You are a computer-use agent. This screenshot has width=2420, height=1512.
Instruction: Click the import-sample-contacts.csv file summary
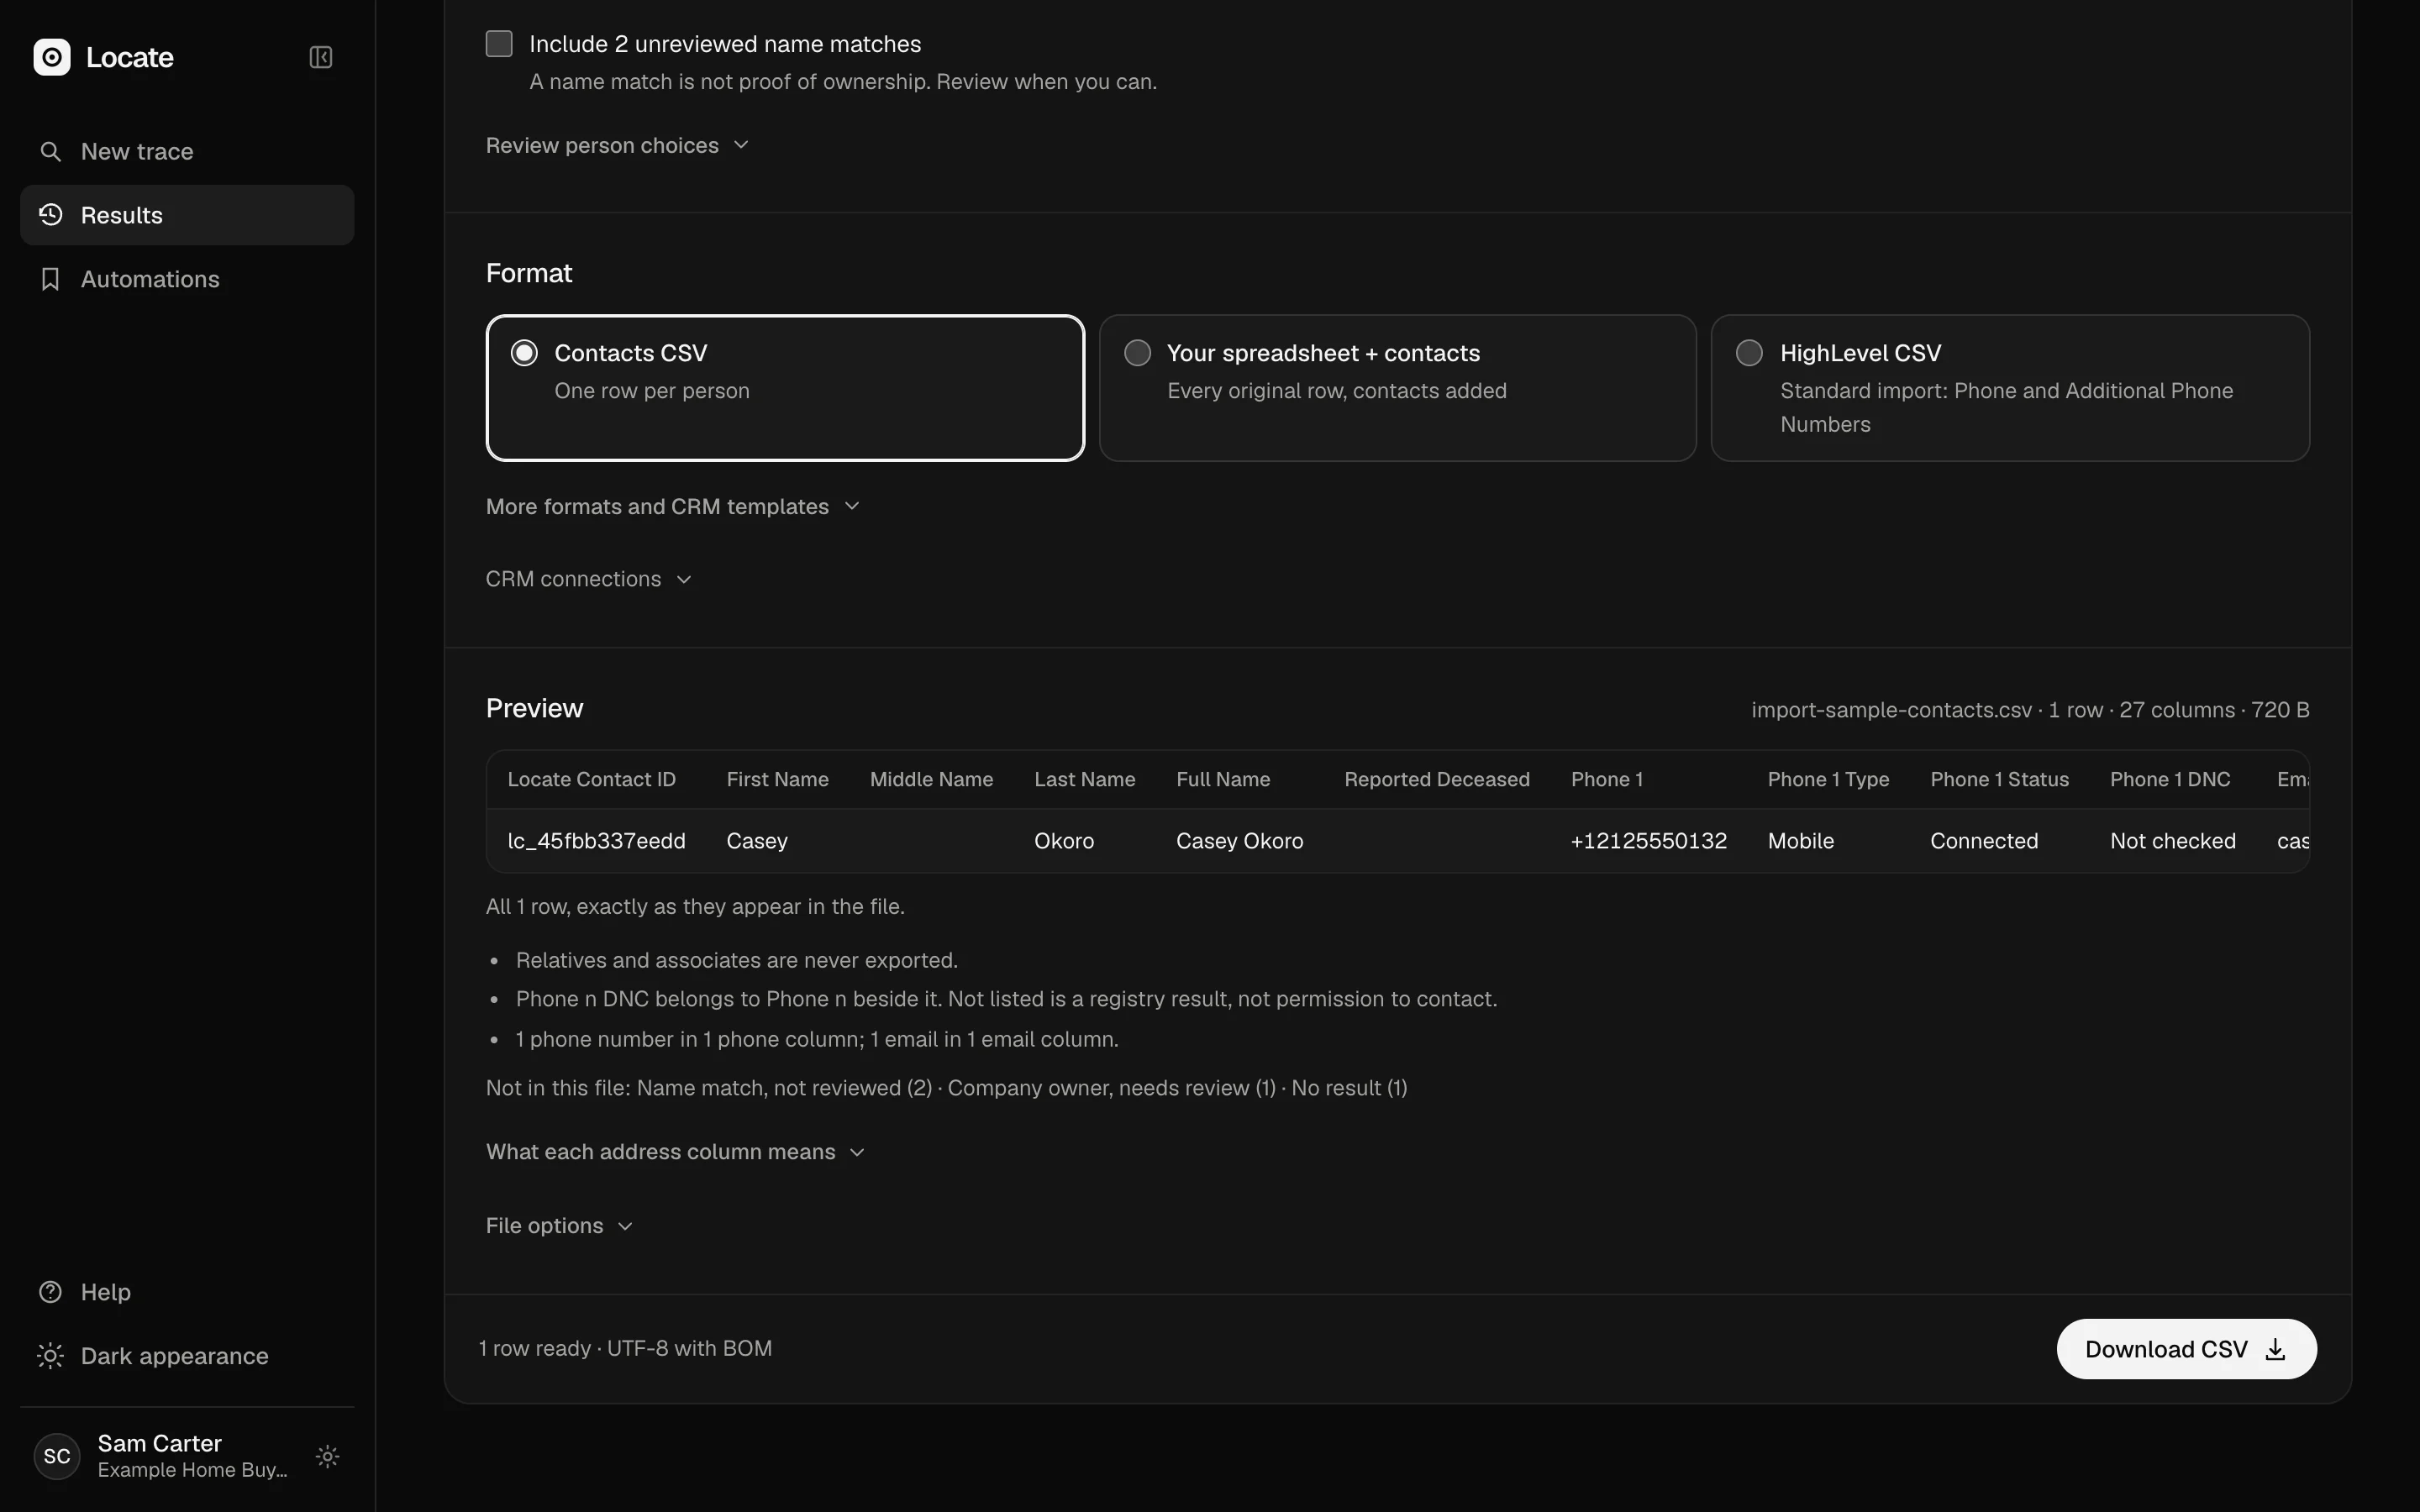pyautogui.click(x=2030, y=710)
